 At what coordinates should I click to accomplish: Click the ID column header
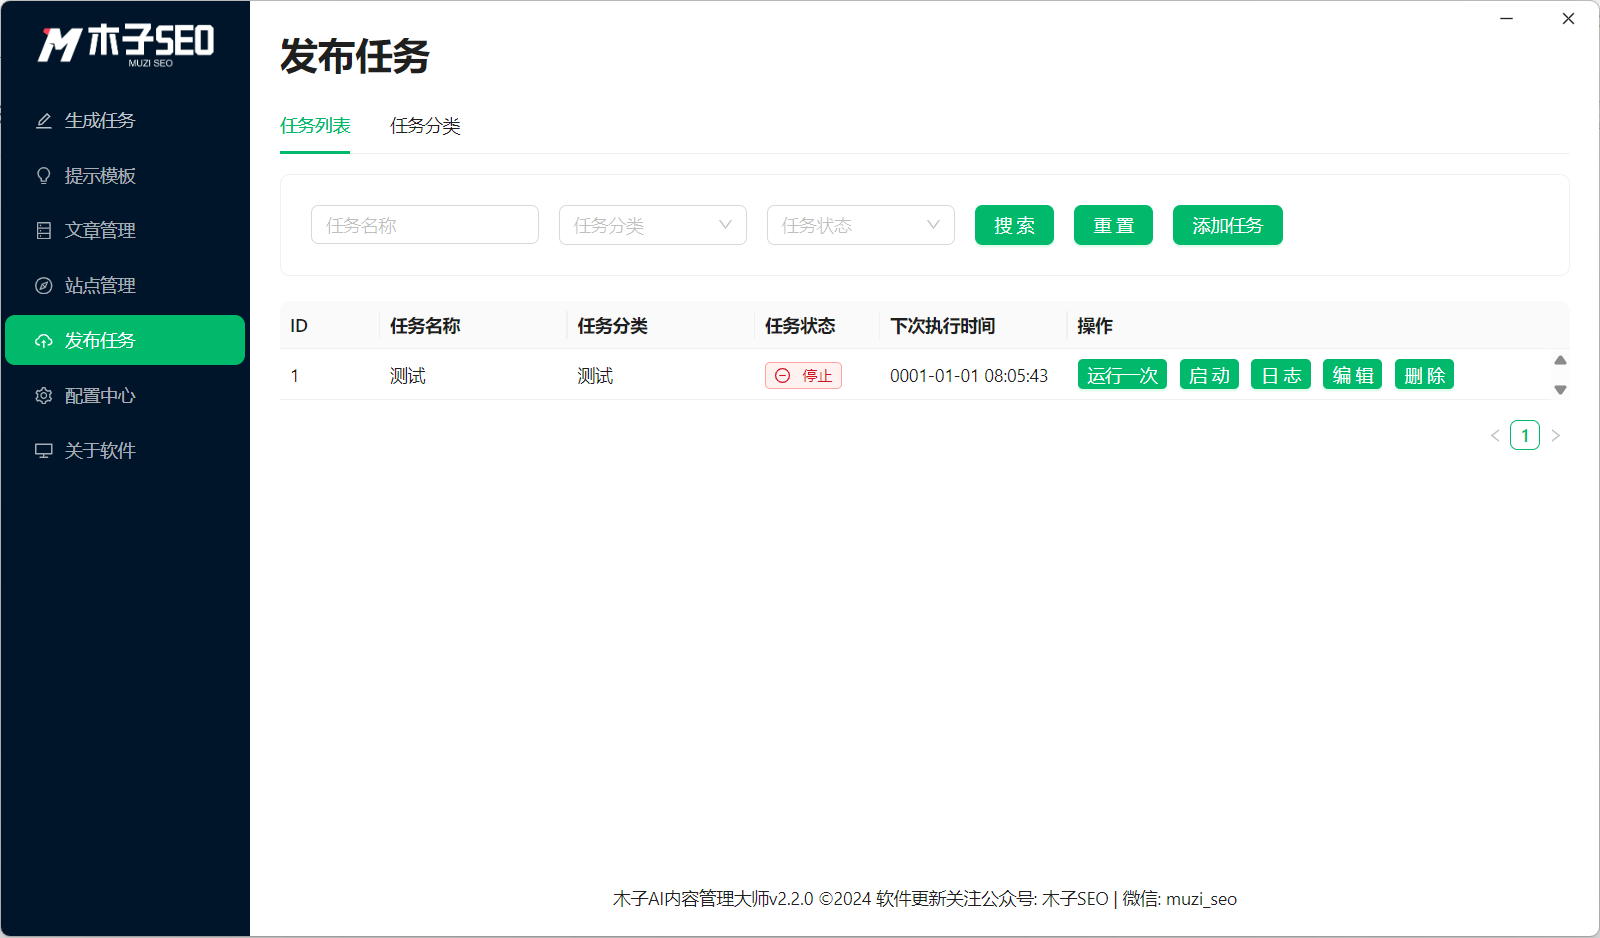point(299,326)
